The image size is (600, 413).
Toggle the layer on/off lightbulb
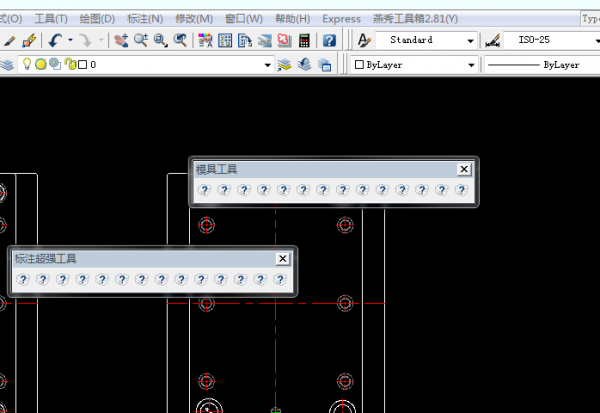pyautogui.click(x=27, y=64)
